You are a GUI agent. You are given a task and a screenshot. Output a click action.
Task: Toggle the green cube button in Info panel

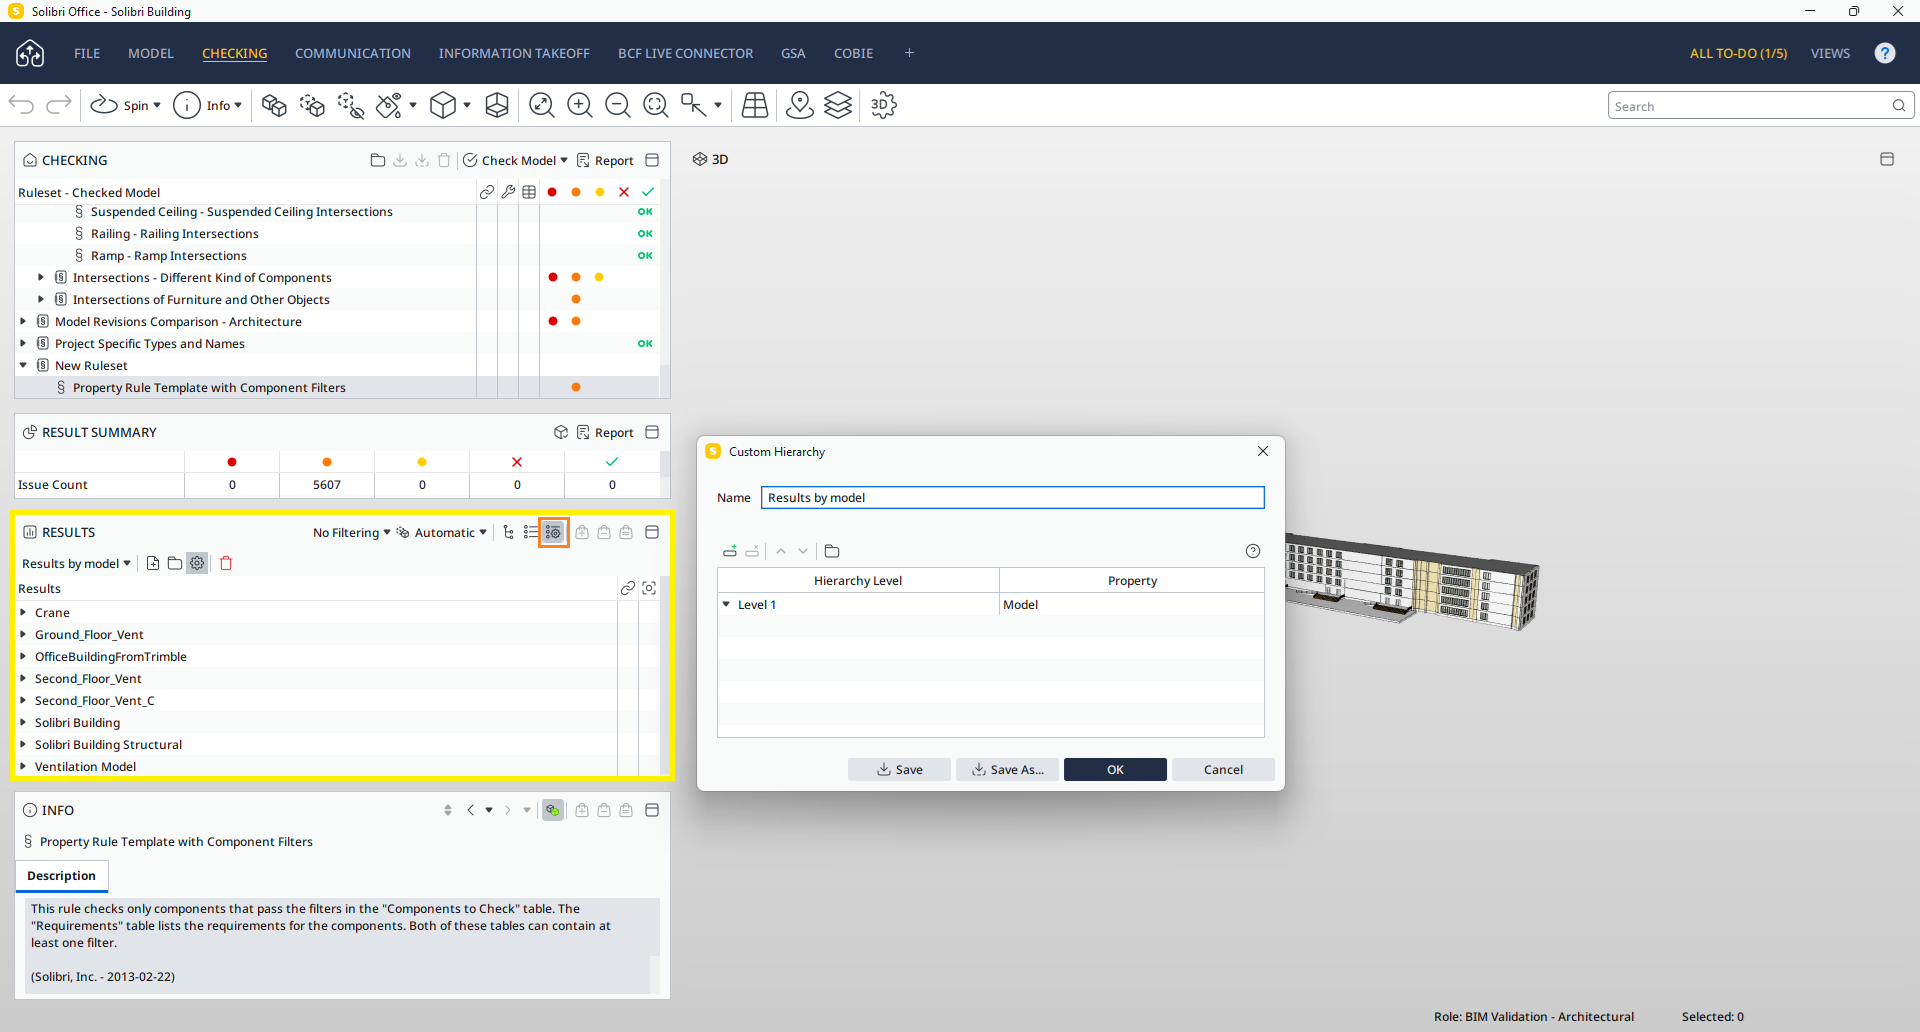tap(553, 810)
